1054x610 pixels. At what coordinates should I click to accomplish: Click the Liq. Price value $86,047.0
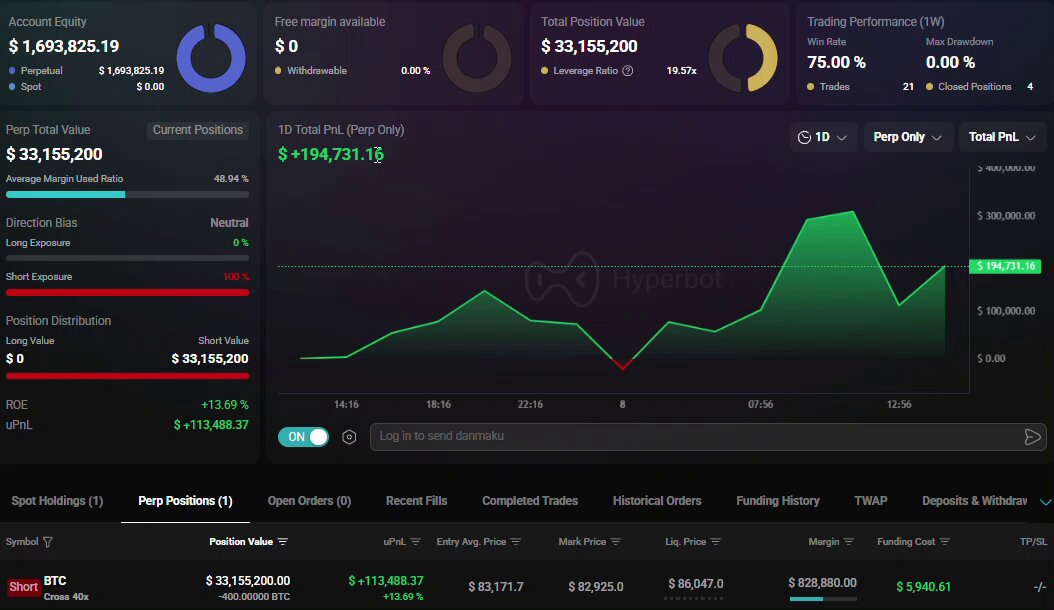696,584
